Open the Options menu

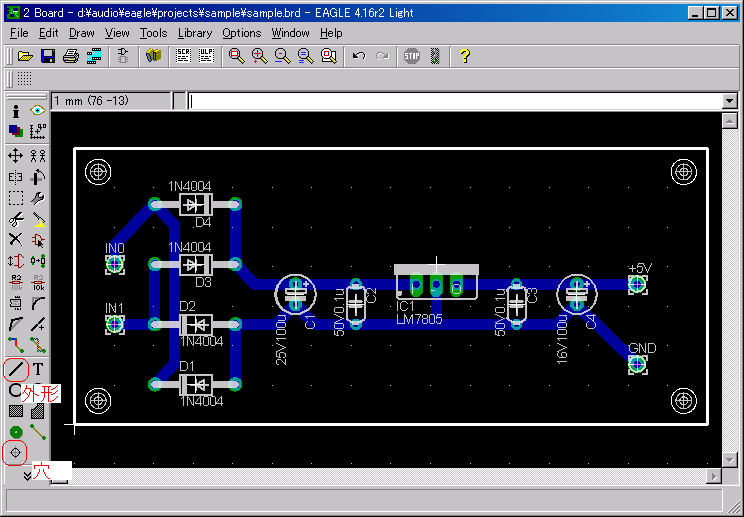click(242, 33)
